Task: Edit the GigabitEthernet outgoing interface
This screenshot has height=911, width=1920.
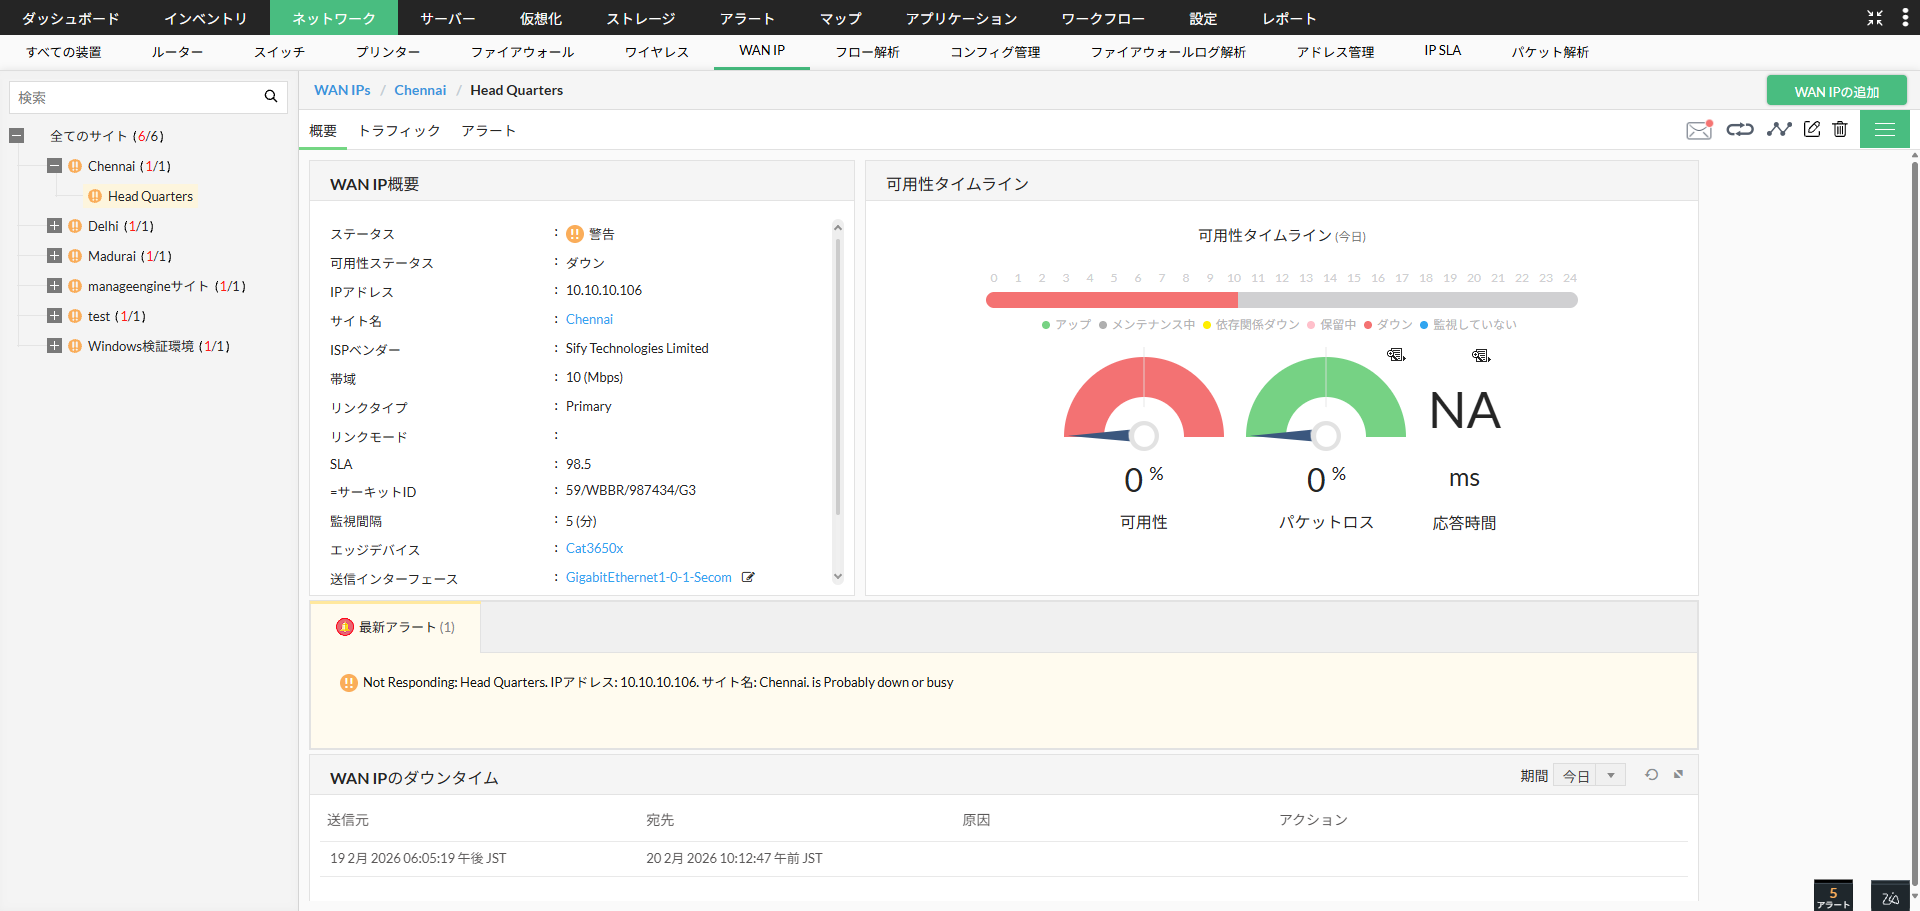Action: (748, 577)
